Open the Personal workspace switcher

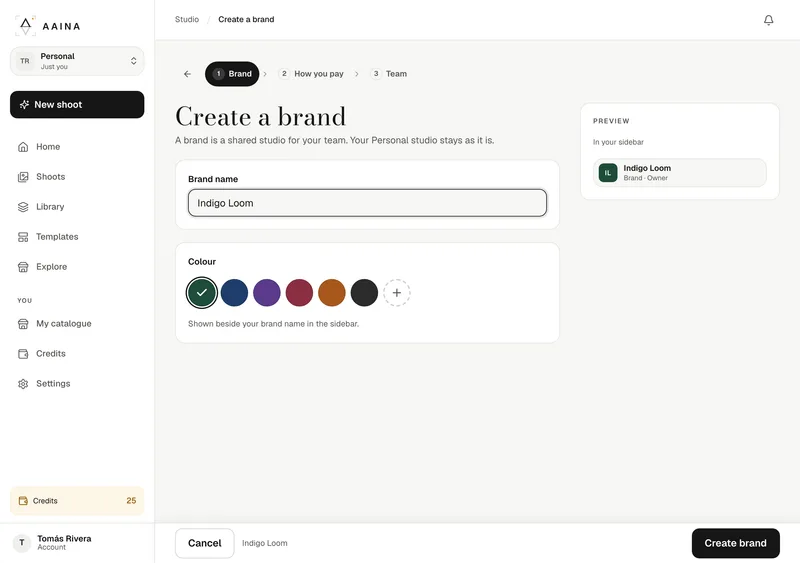[77, 61]
